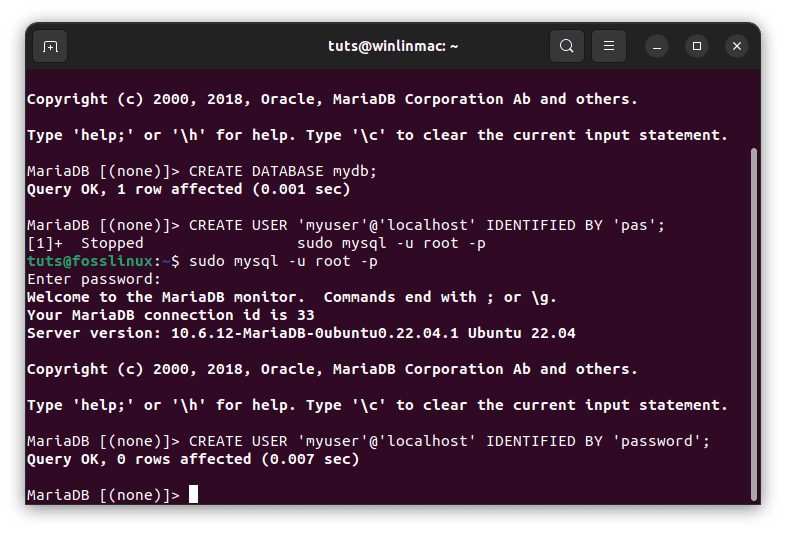Screen dimensions: 786x533
Task: Click 'sudo mysql -u root -p' after green prompt
Action: 283,261
